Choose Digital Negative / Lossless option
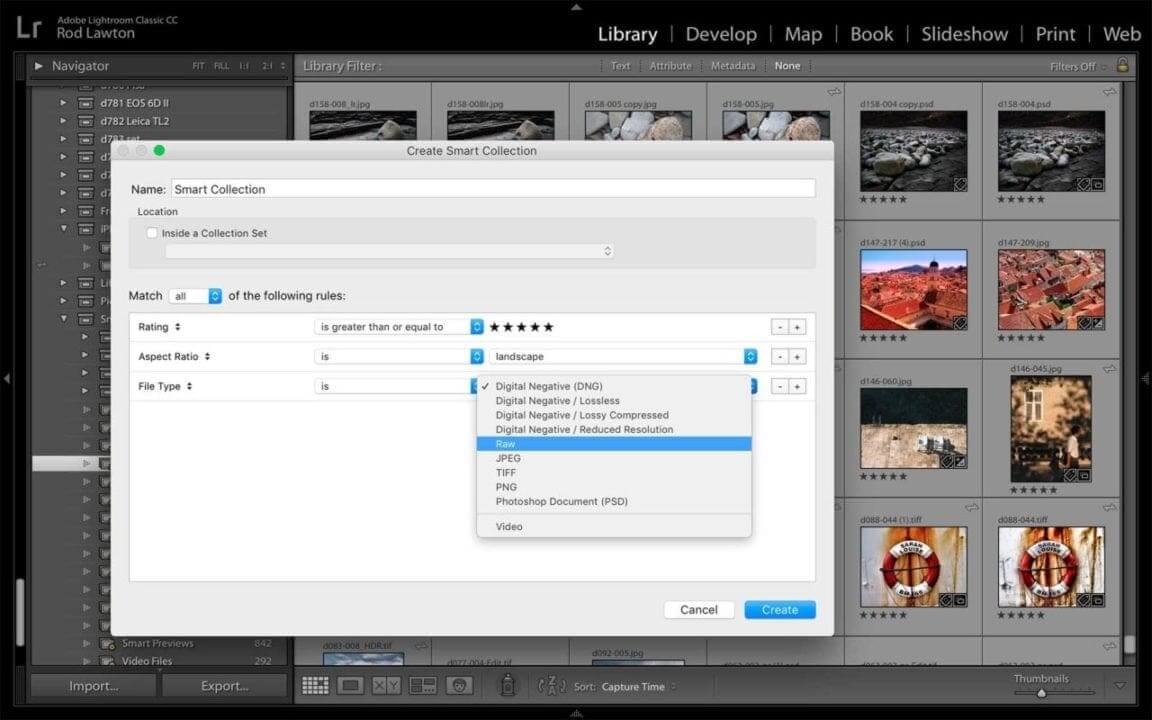 coord(614,401)
